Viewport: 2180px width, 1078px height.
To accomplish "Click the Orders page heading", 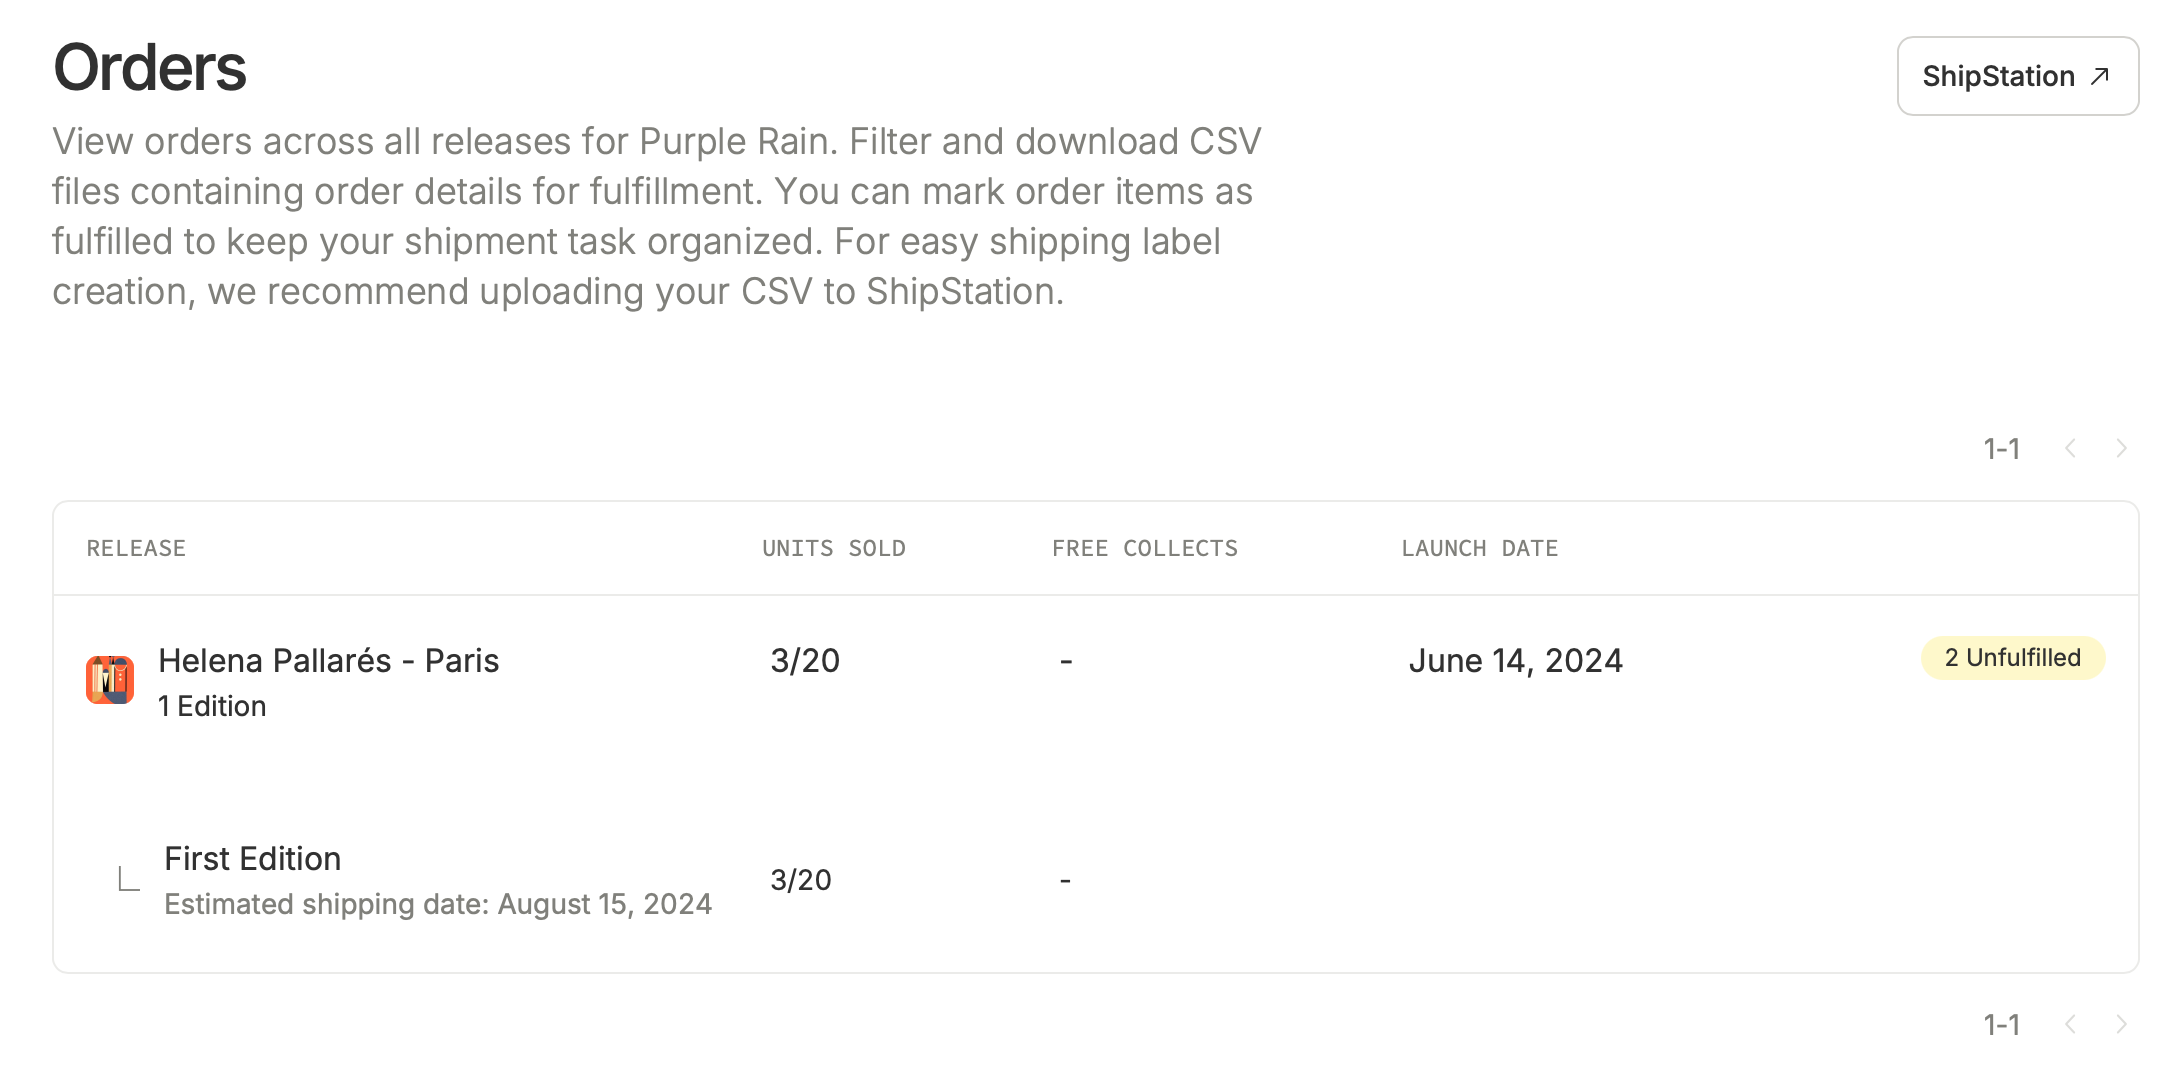I will tap(149, 68).
